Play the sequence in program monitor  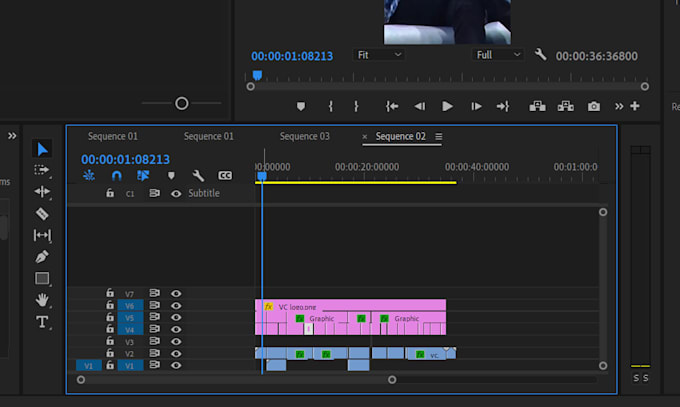coord(447,106)
